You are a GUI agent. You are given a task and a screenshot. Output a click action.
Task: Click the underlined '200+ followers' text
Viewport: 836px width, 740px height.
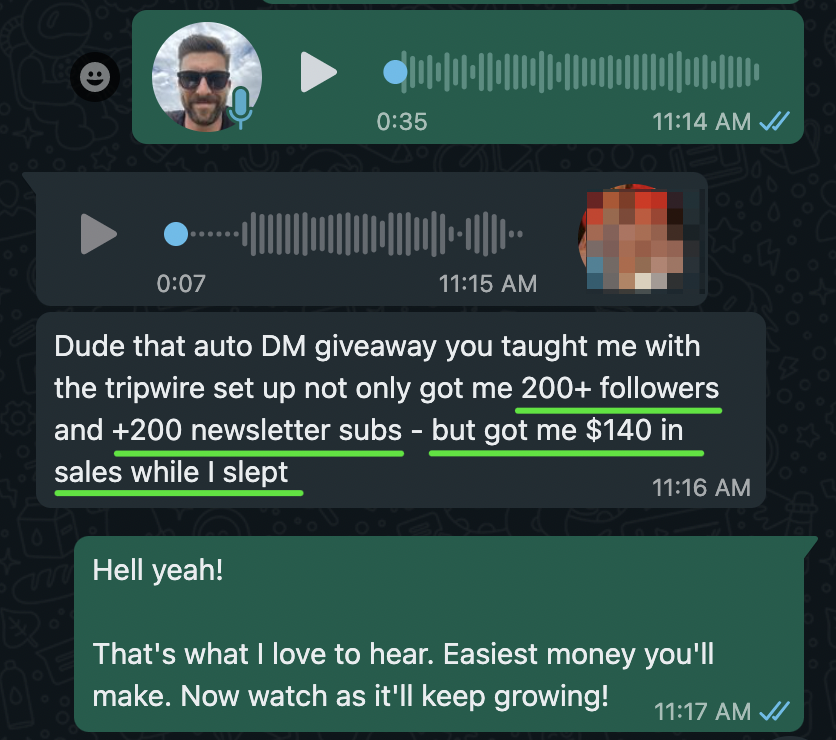pyautogui.click(x=620, y=388)
